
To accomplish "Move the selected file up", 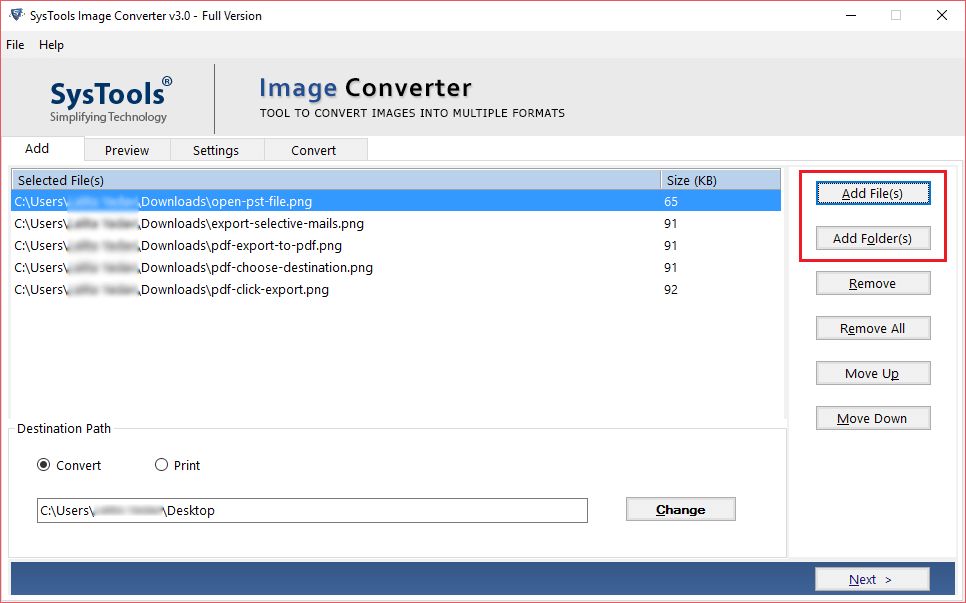I will coord(872,373).
